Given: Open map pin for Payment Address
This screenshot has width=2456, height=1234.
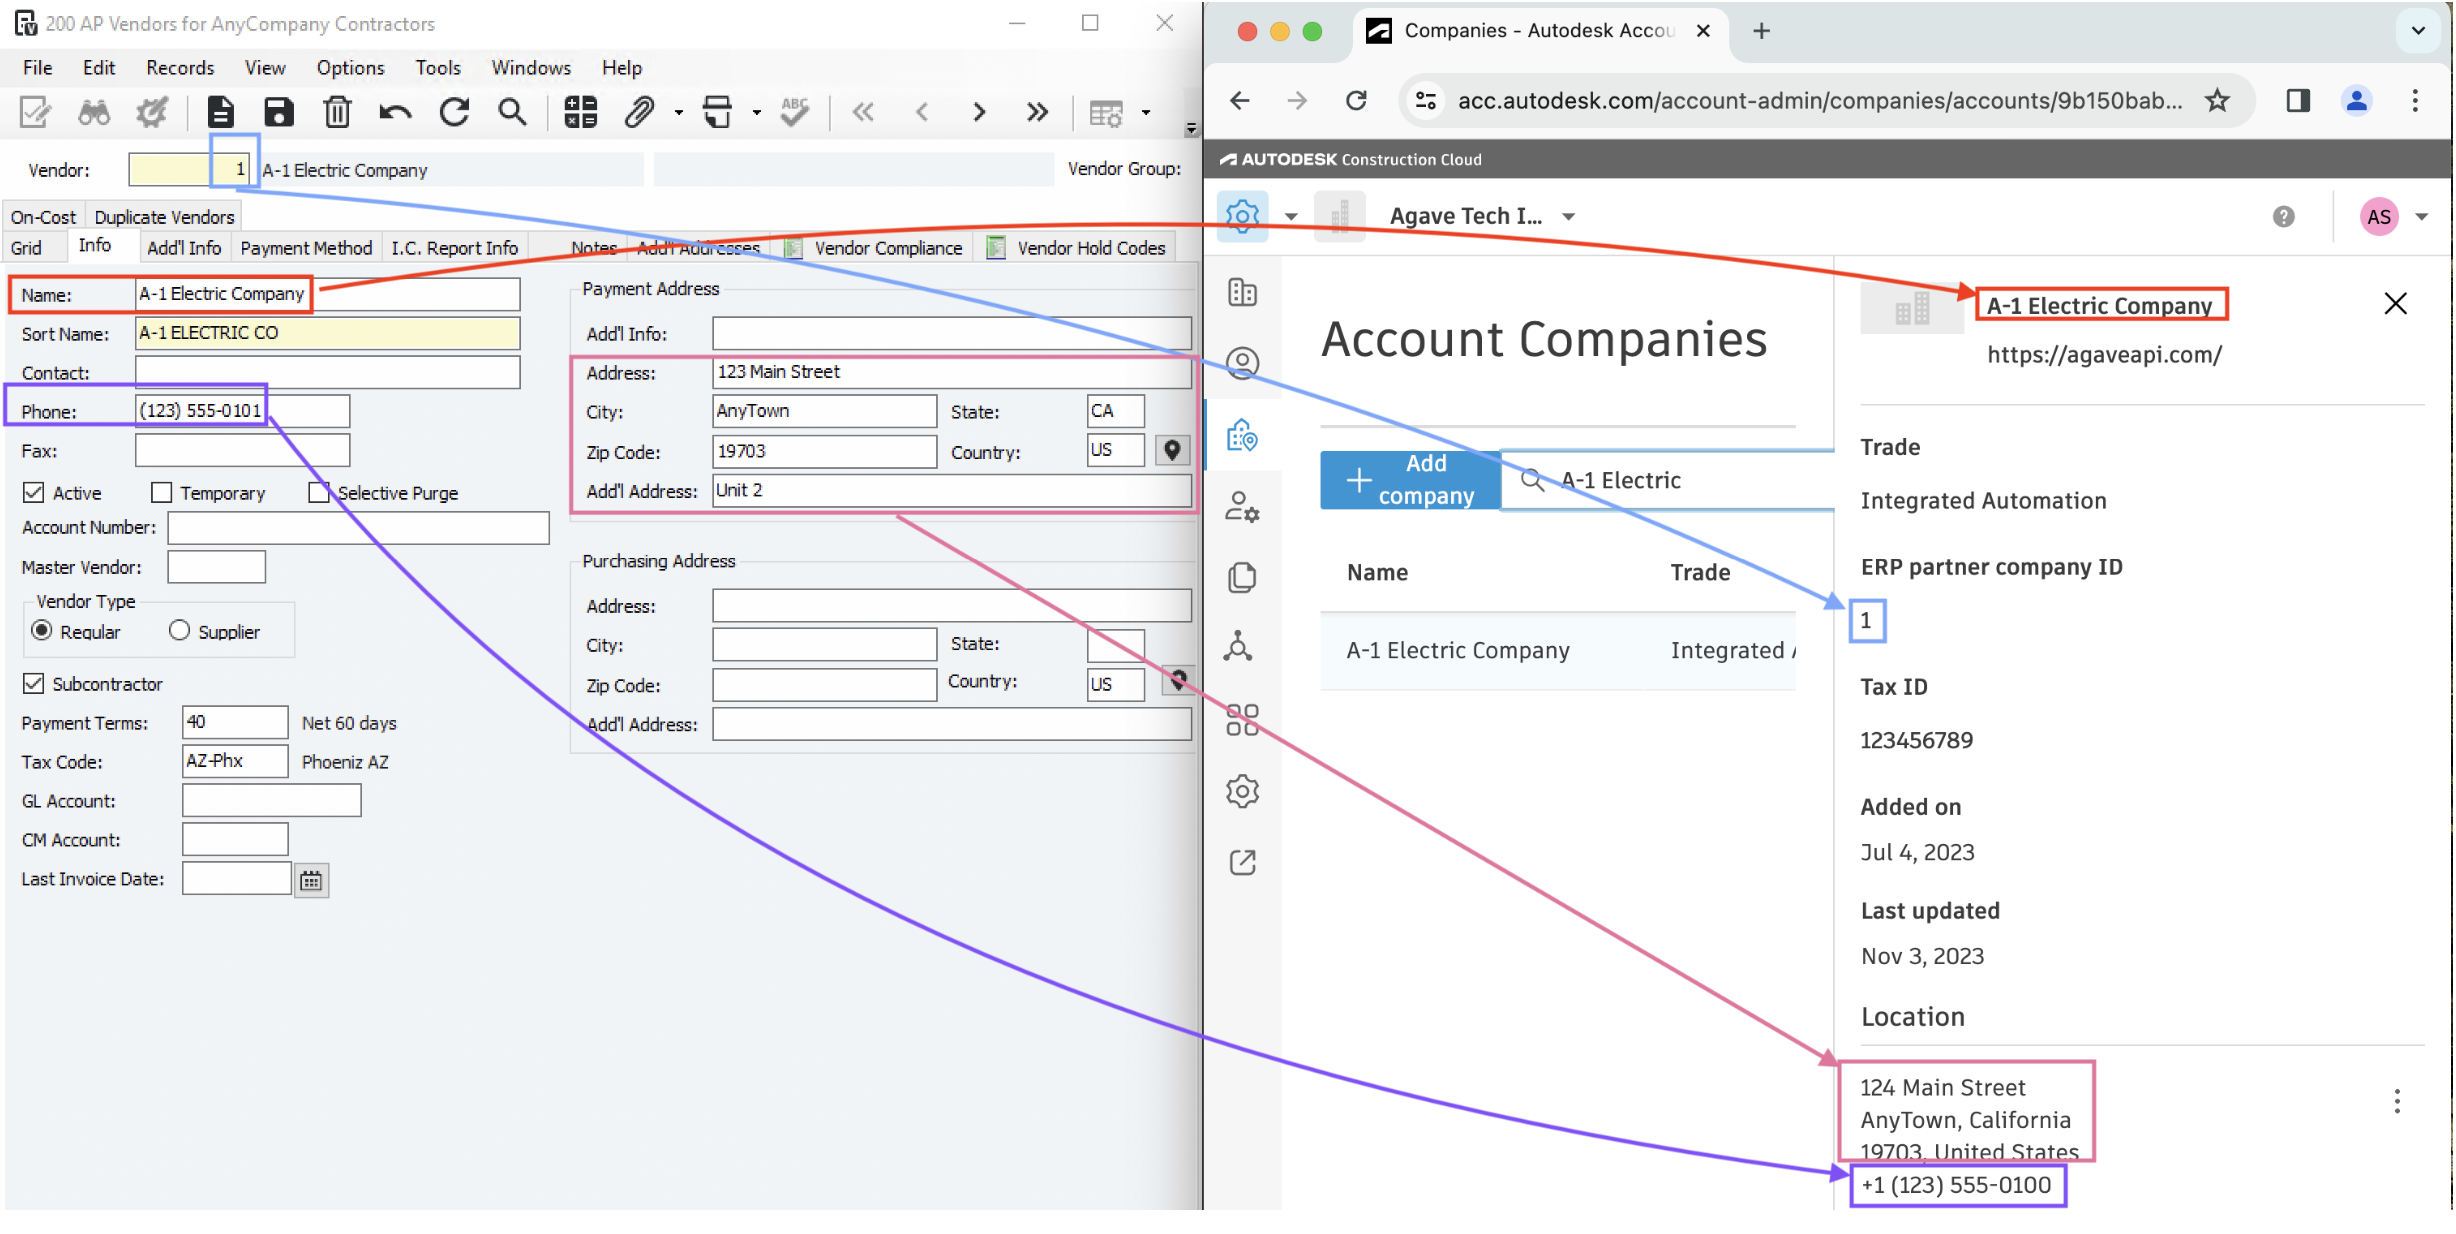Looking at the screenshot, I should 1172,451.
